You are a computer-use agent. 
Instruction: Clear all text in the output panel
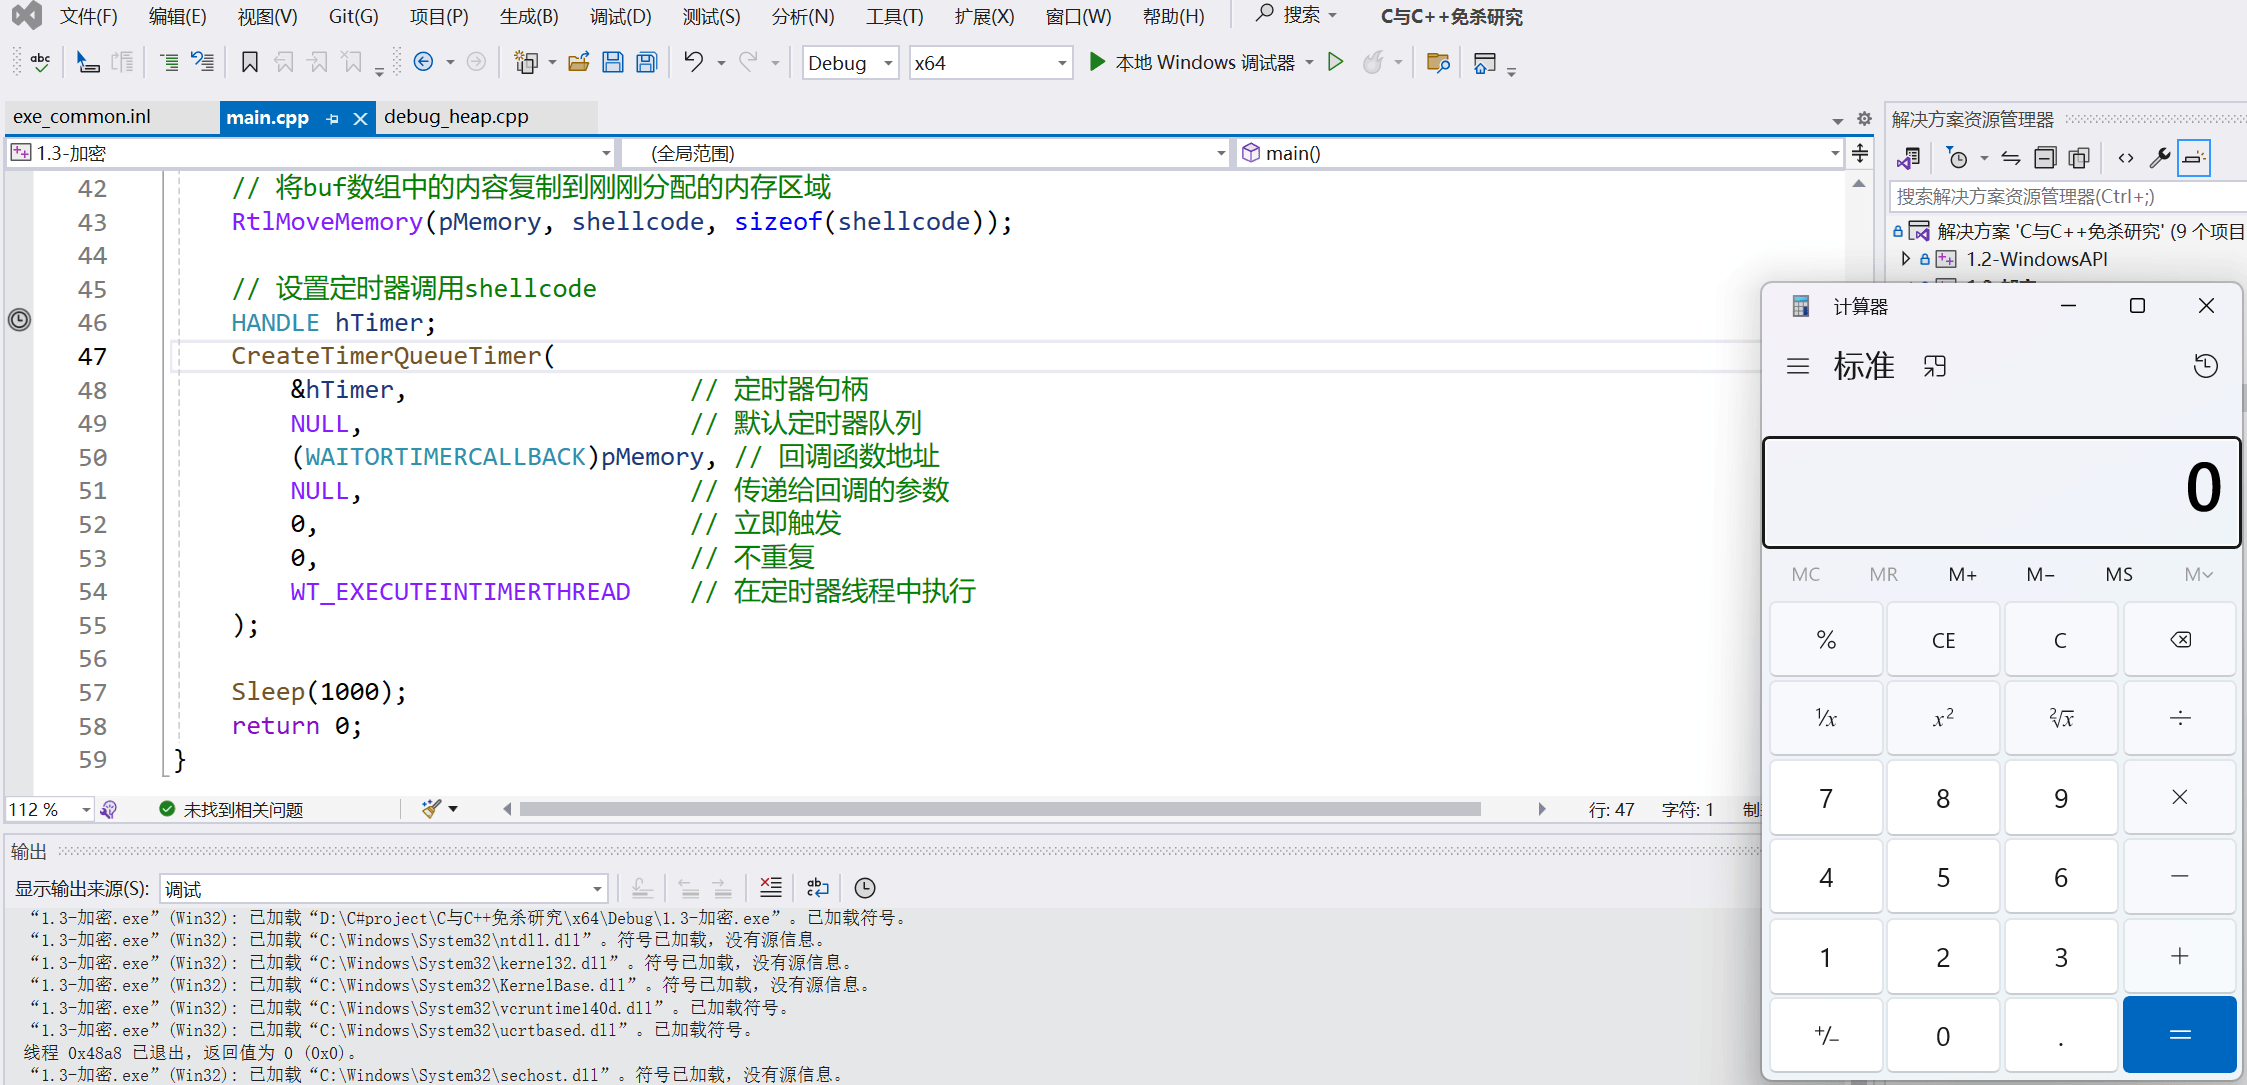(x=771, y=888)
